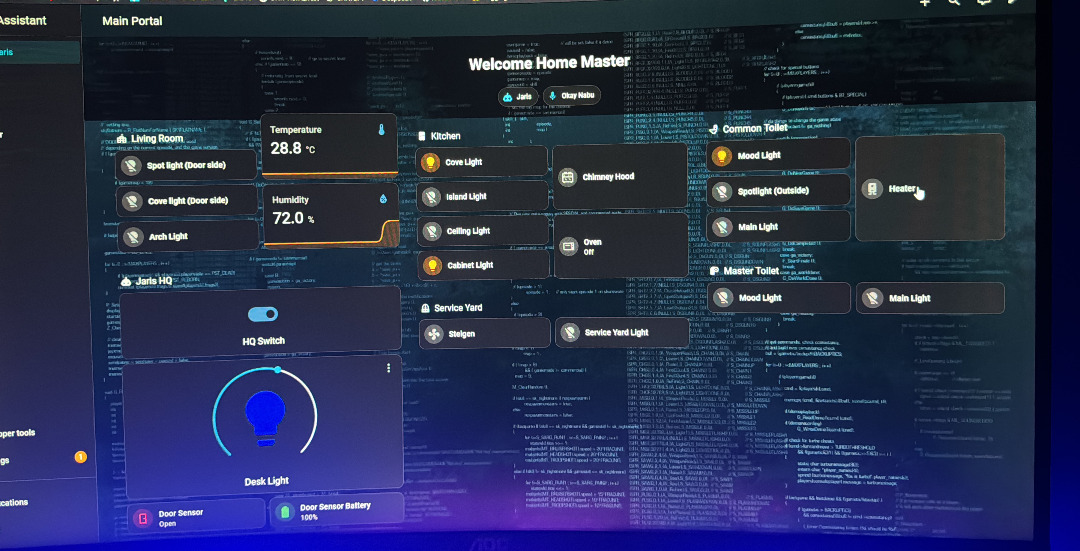
Task: Click the Cove light (Door side) icon
Action: [x=131, y=201]
